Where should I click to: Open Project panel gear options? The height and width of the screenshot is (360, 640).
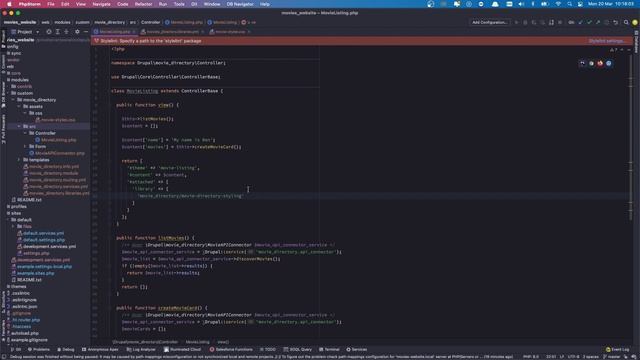tap(77, 31)
